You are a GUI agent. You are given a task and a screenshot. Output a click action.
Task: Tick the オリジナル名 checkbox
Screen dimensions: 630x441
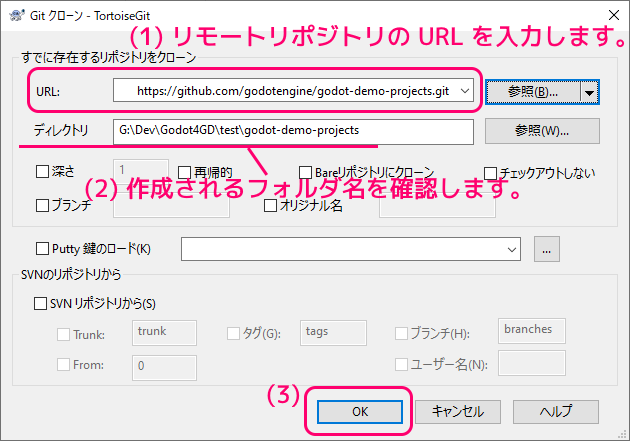point(270,205)
